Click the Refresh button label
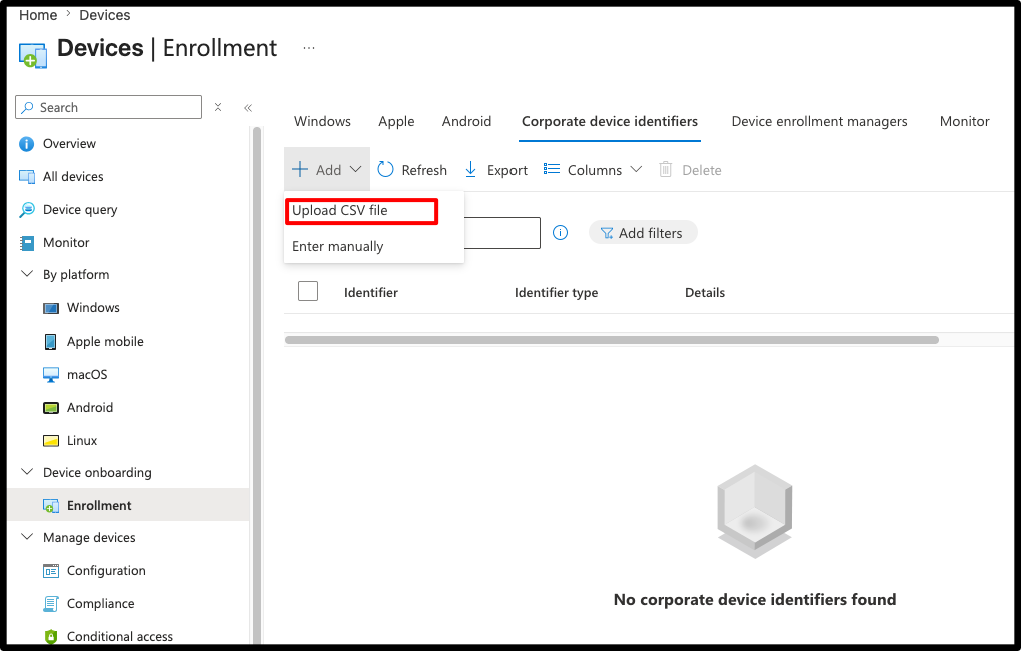Viewport: 1021px width, 651px height. pyautogui.click(x=424, y=170)
